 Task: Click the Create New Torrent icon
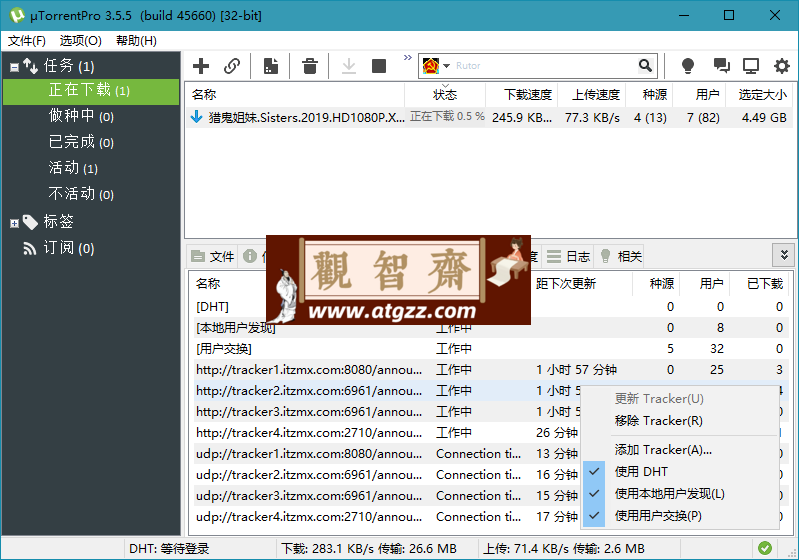point(271,66)
